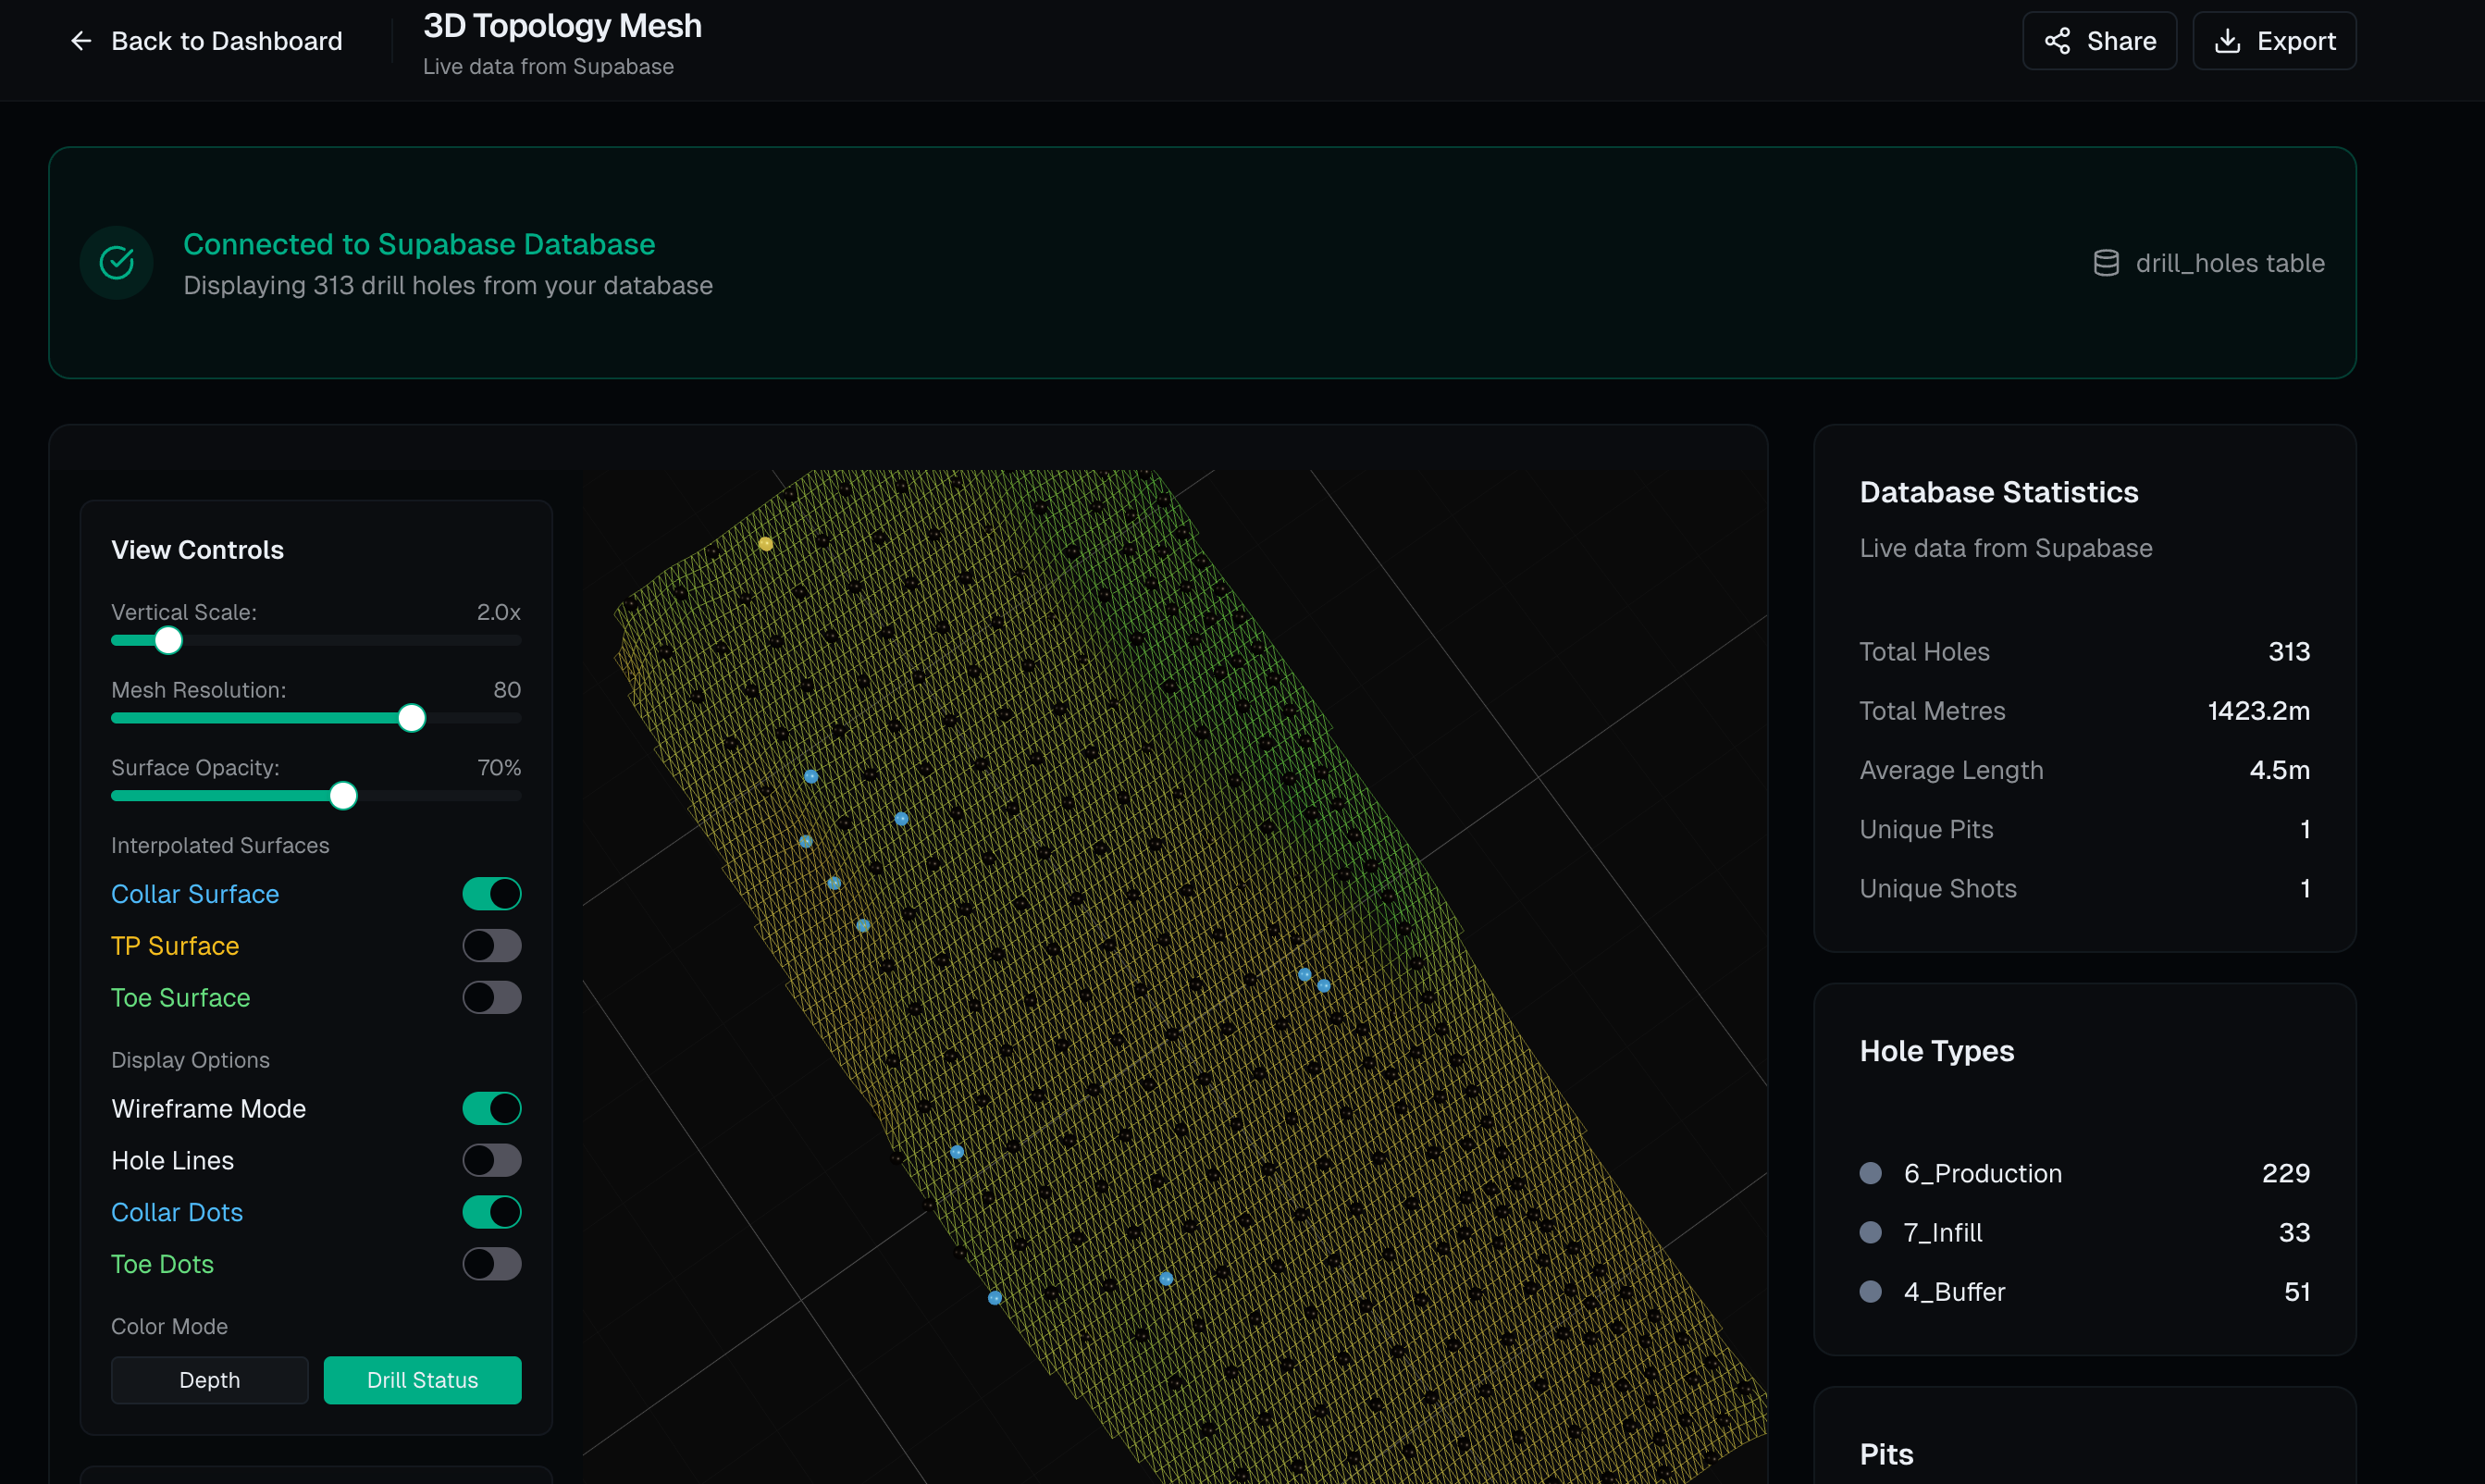Enable the TP Surface toggle
Image resolution: width=2485 pixels, height=1484 pixels.
point(491,945)
